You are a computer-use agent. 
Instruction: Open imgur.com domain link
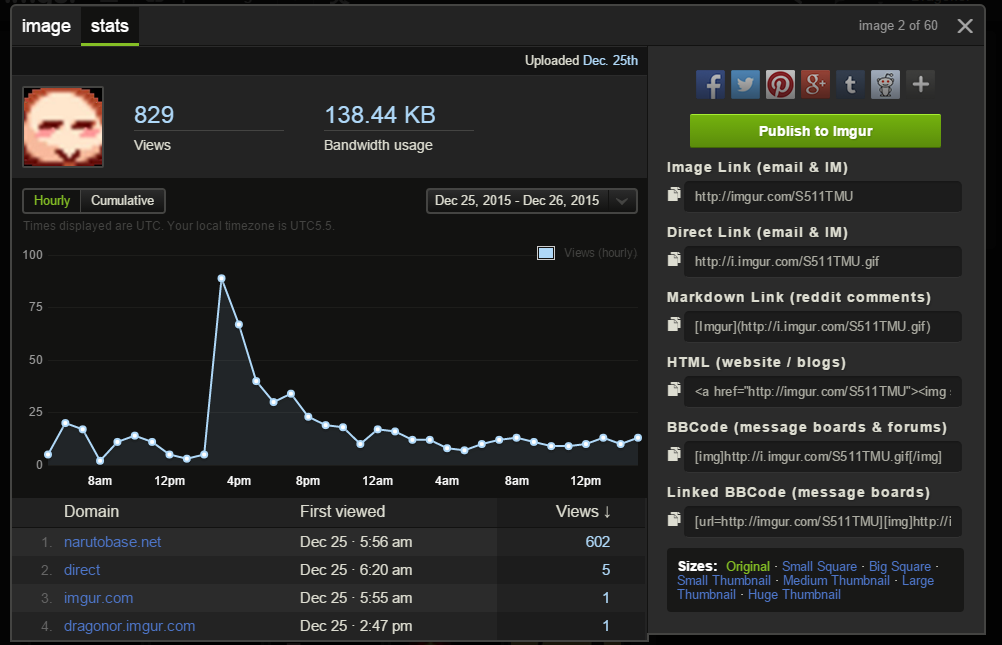tap(98, 598)
